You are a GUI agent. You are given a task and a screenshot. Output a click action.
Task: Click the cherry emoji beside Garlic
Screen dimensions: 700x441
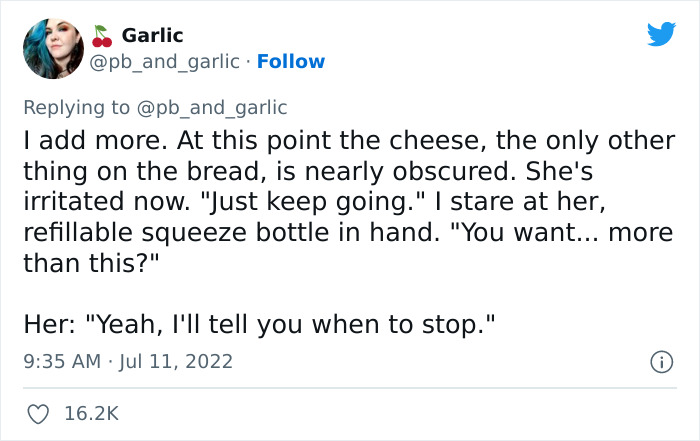pyautogui.click(x=101, y=36)
